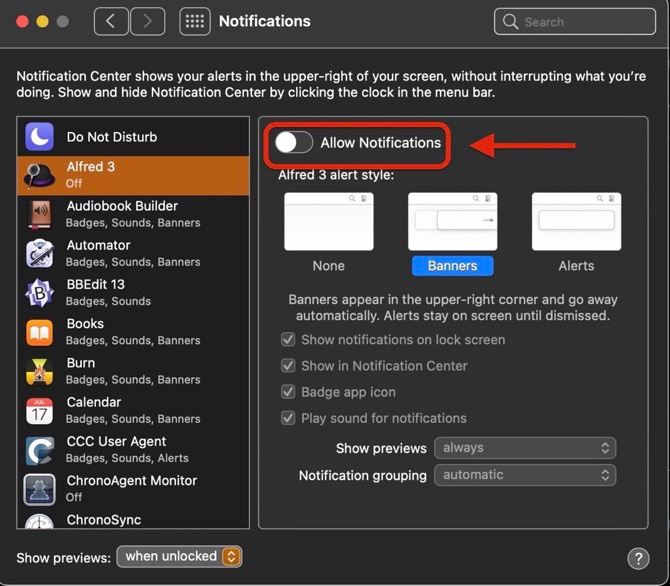
Task: Click the Burn app icon
Action: point(39,371)
